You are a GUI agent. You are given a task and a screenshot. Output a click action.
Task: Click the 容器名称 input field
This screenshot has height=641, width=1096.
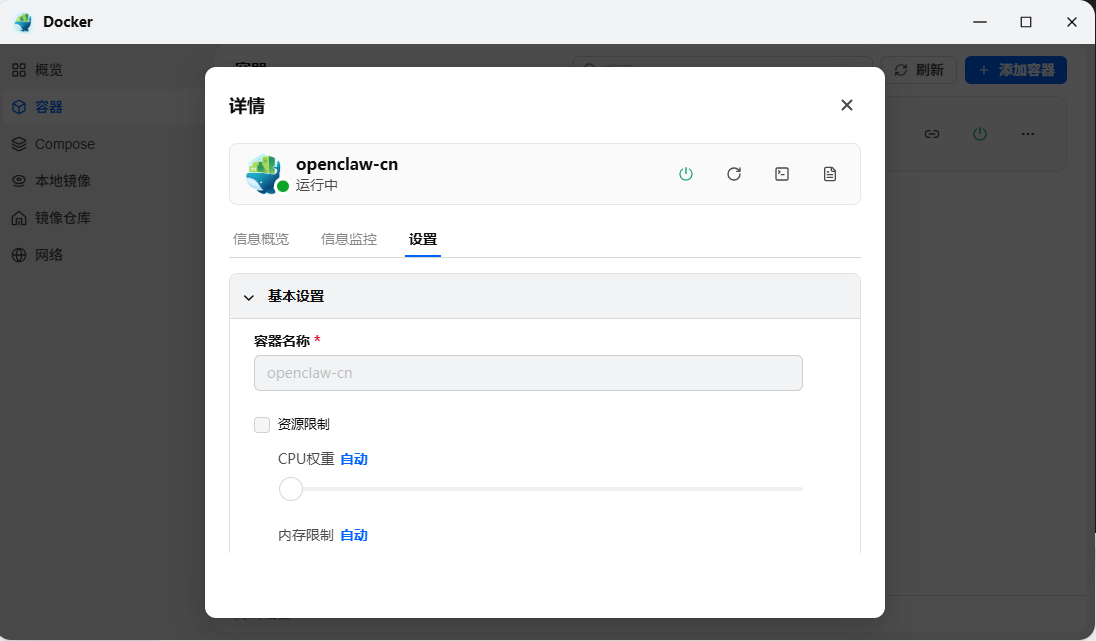[x=528, y=372]
